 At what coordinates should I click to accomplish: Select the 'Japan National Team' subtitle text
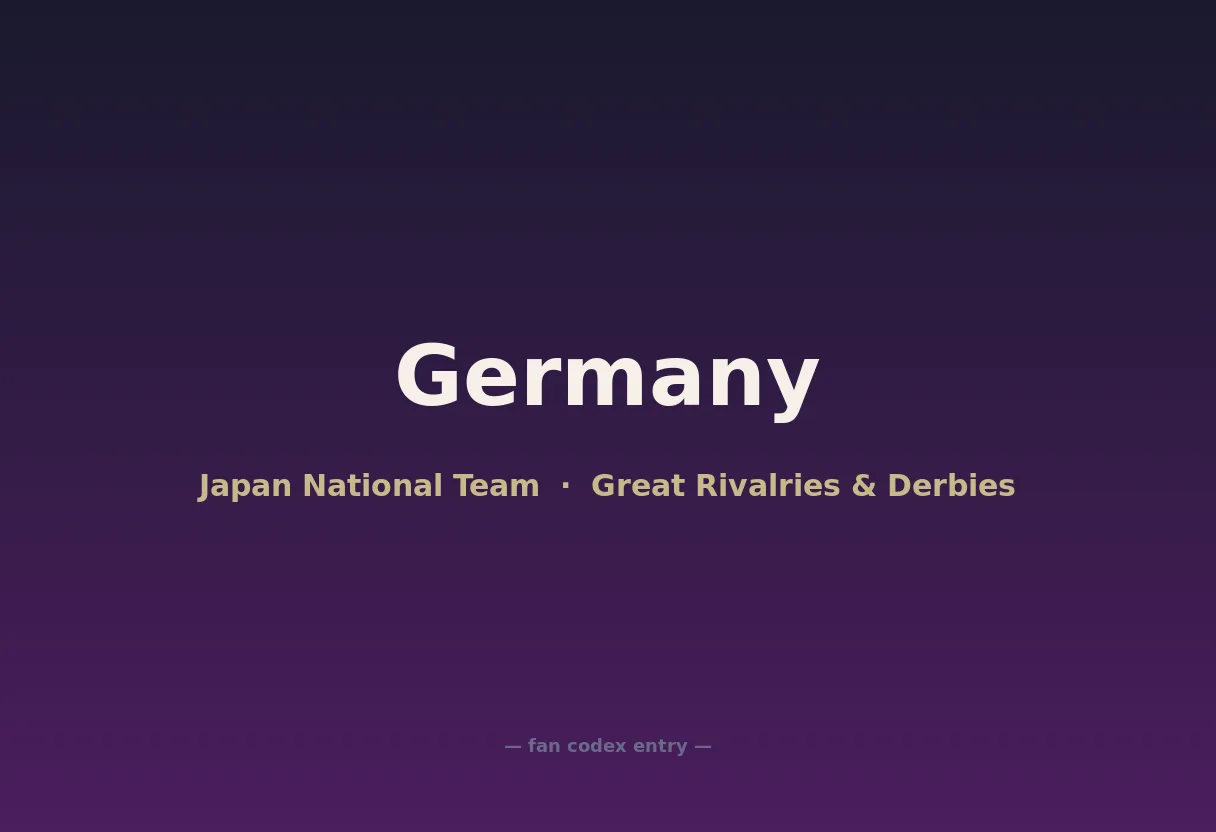coord(369,486)
